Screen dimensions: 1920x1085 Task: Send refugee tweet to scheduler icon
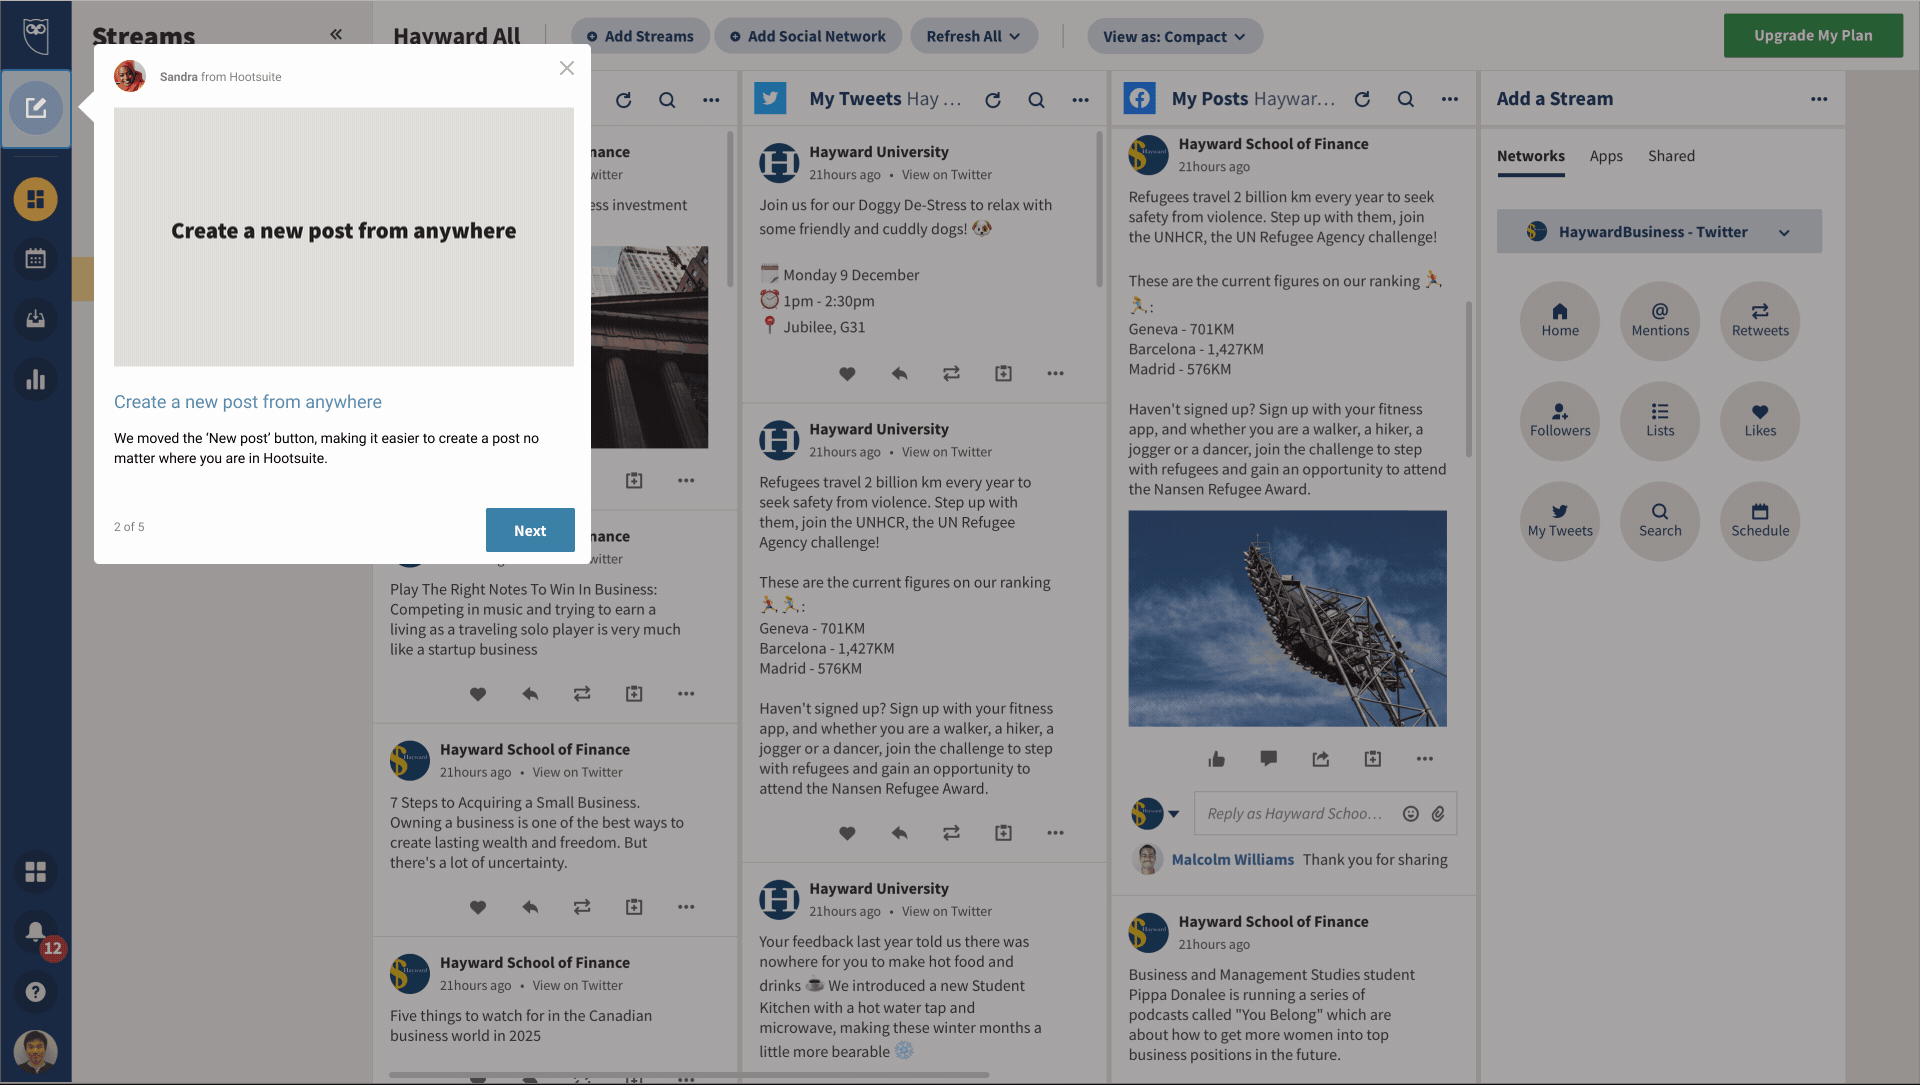(1003, 833)
